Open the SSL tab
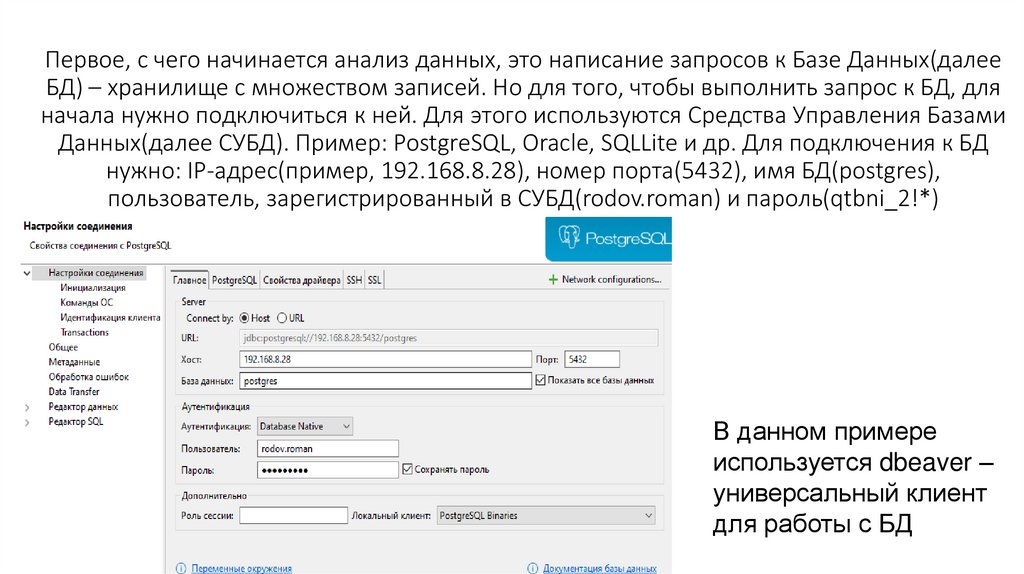1024x574 pixels. click(374, 280)
